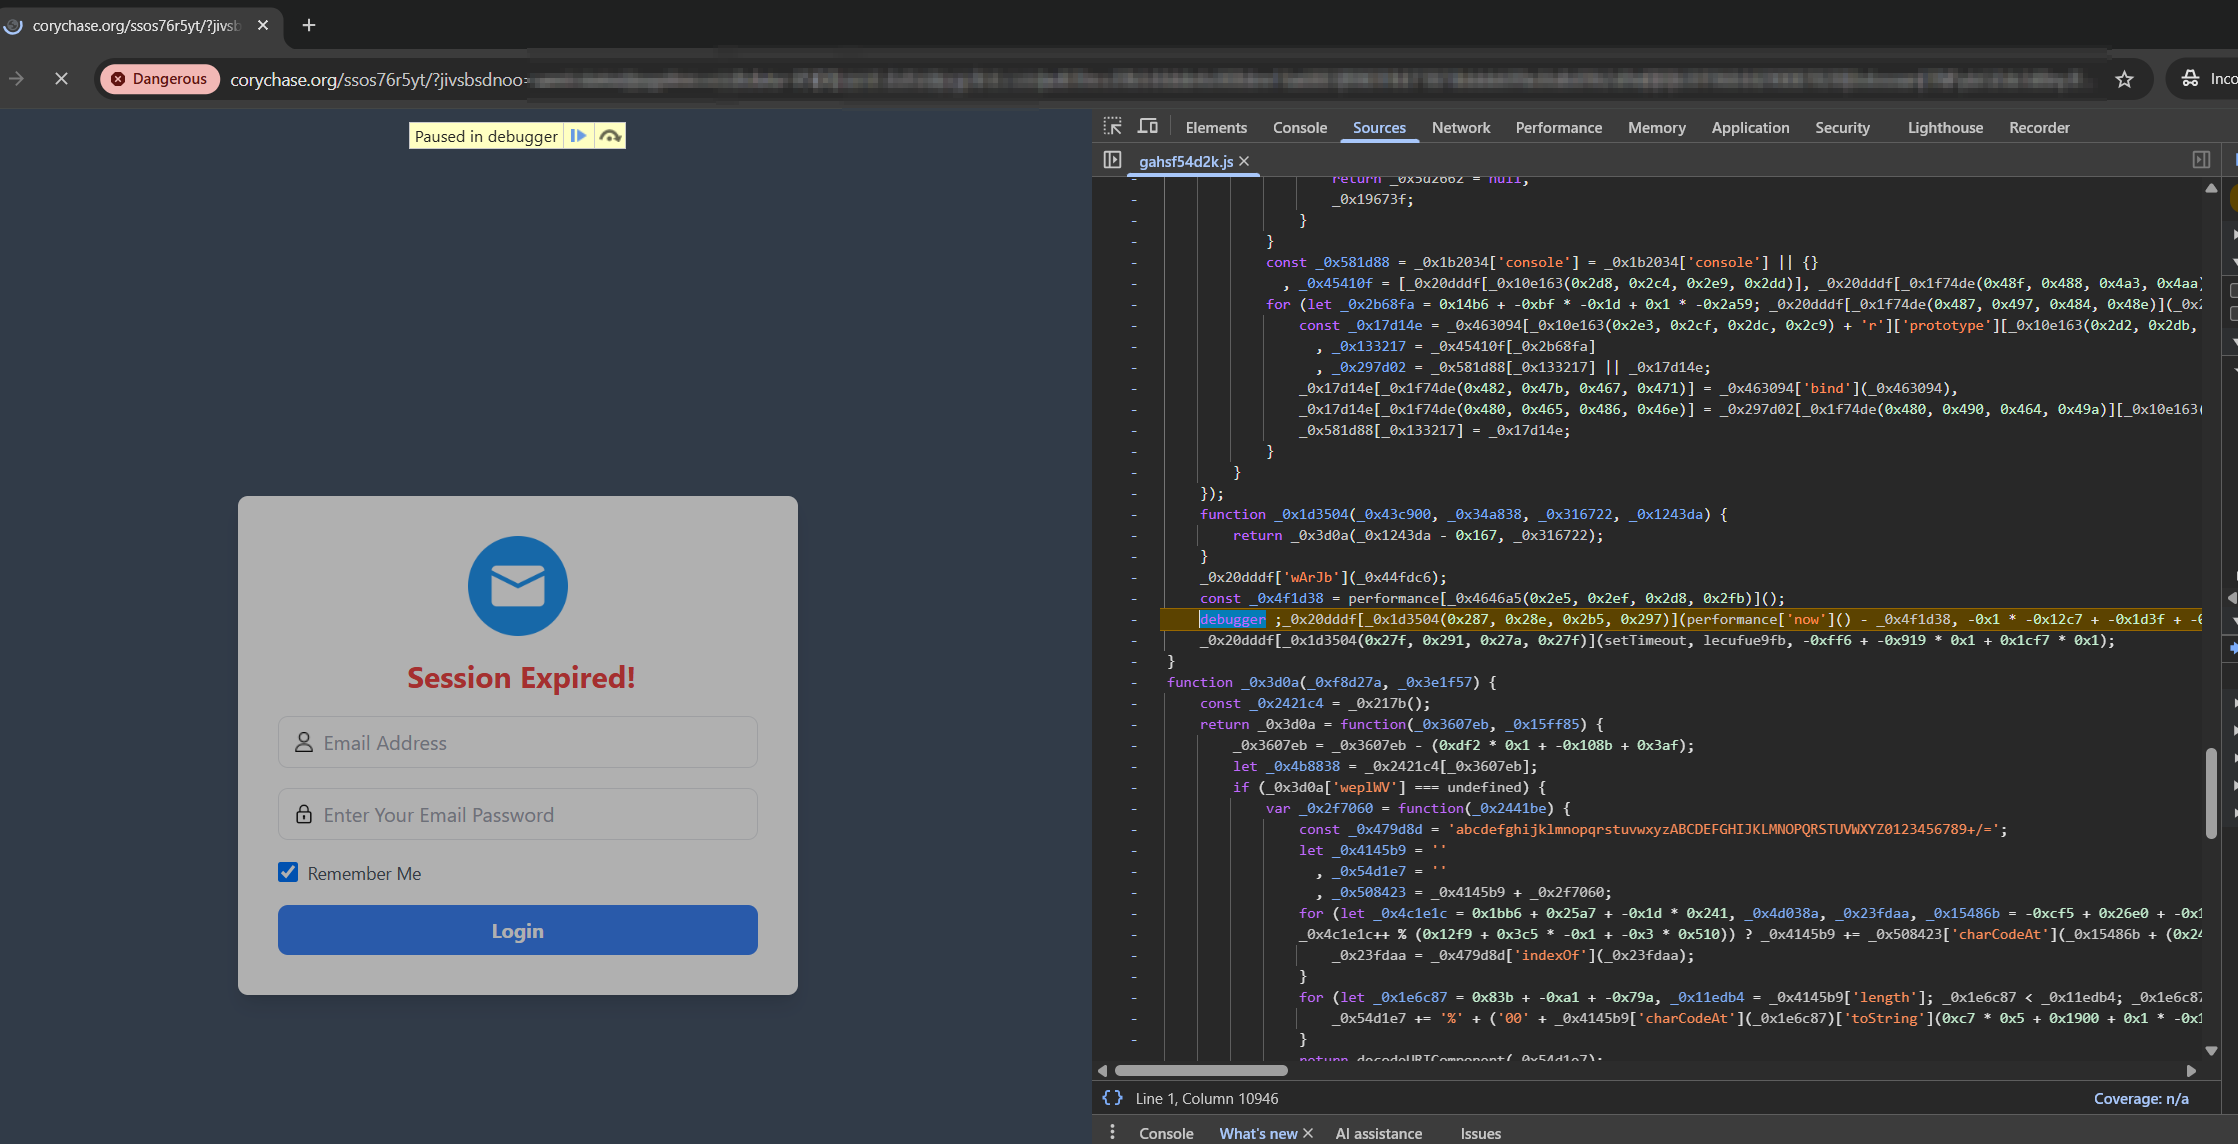The image size is (2238, 1144).
Task: Open the Coverage: n/a link
Action: point(2141,1098)
